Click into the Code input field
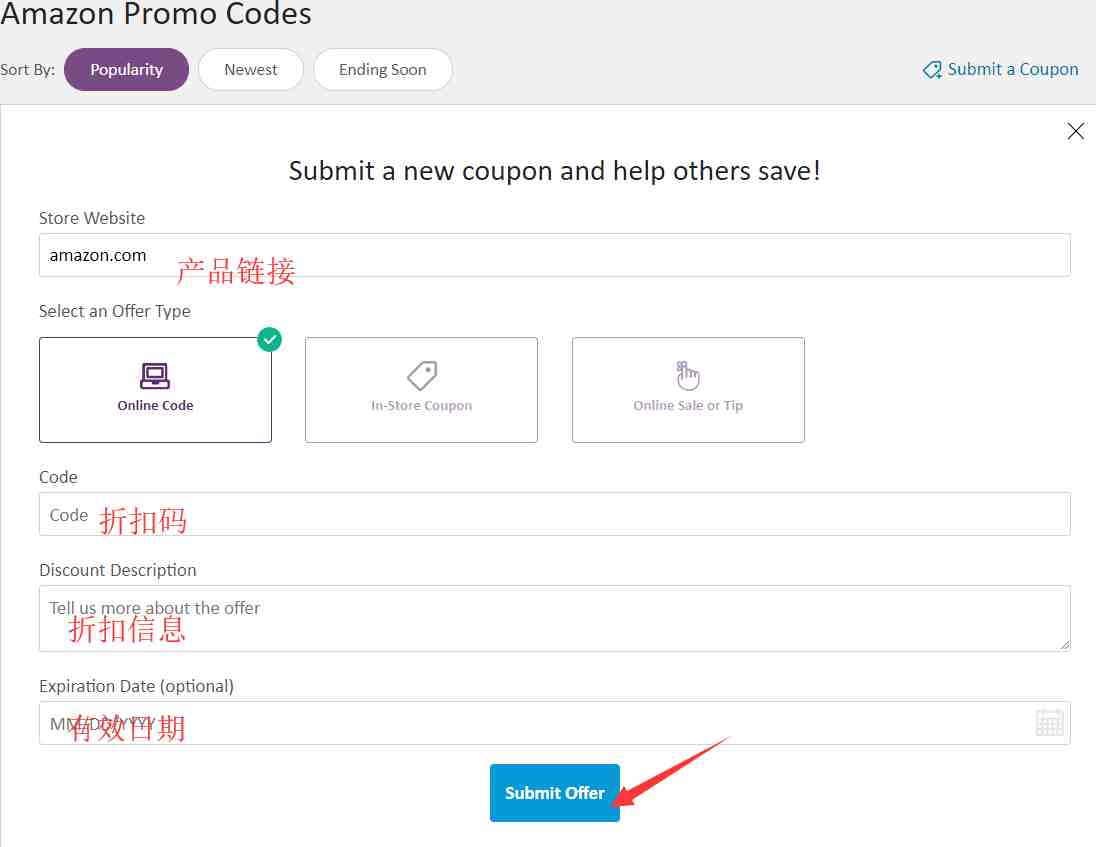 555,514
